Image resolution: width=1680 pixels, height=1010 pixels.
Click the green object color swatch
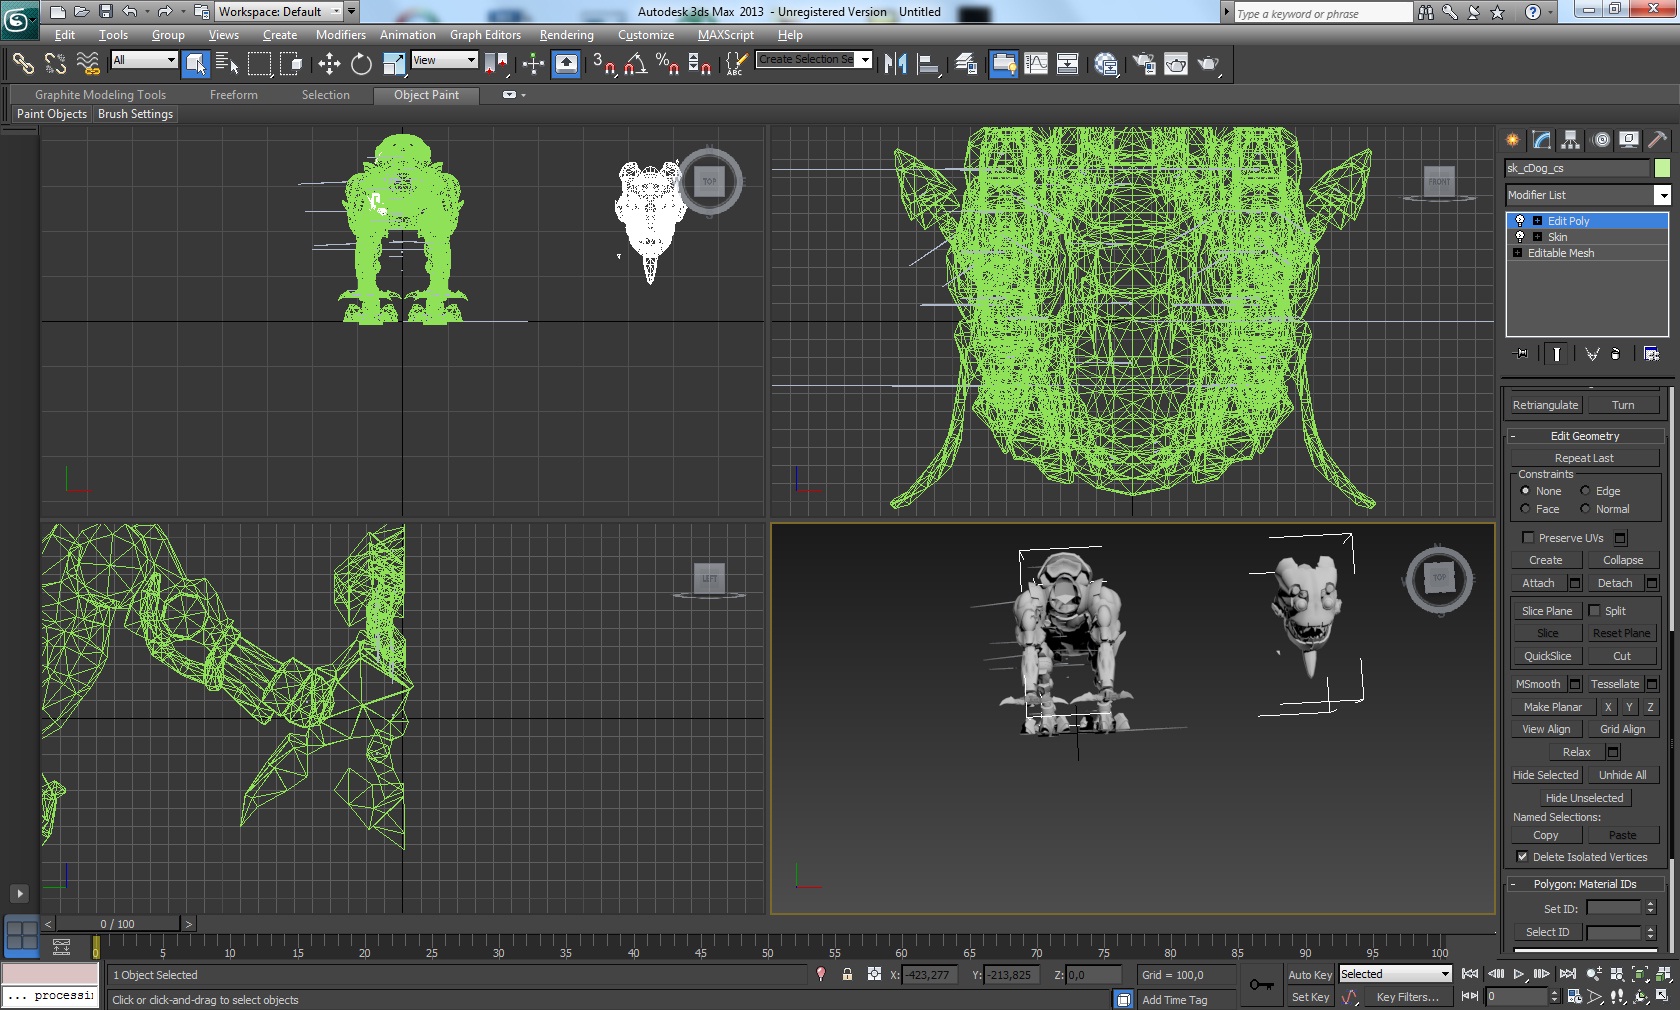[x=1662, y=168]
